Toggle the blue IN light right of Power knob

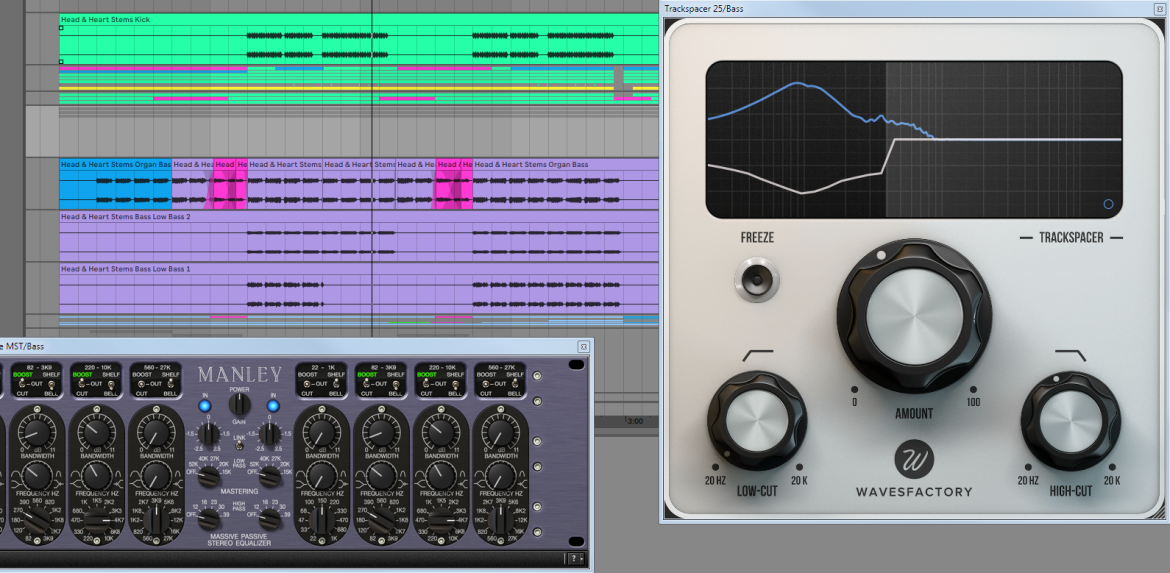(272, 406)
